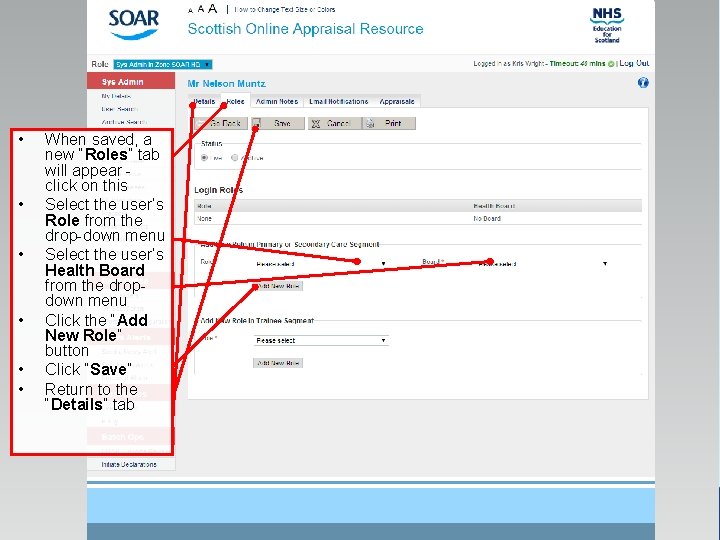Click the Health Board column header

pyautogui.click(x=494, y=206)
